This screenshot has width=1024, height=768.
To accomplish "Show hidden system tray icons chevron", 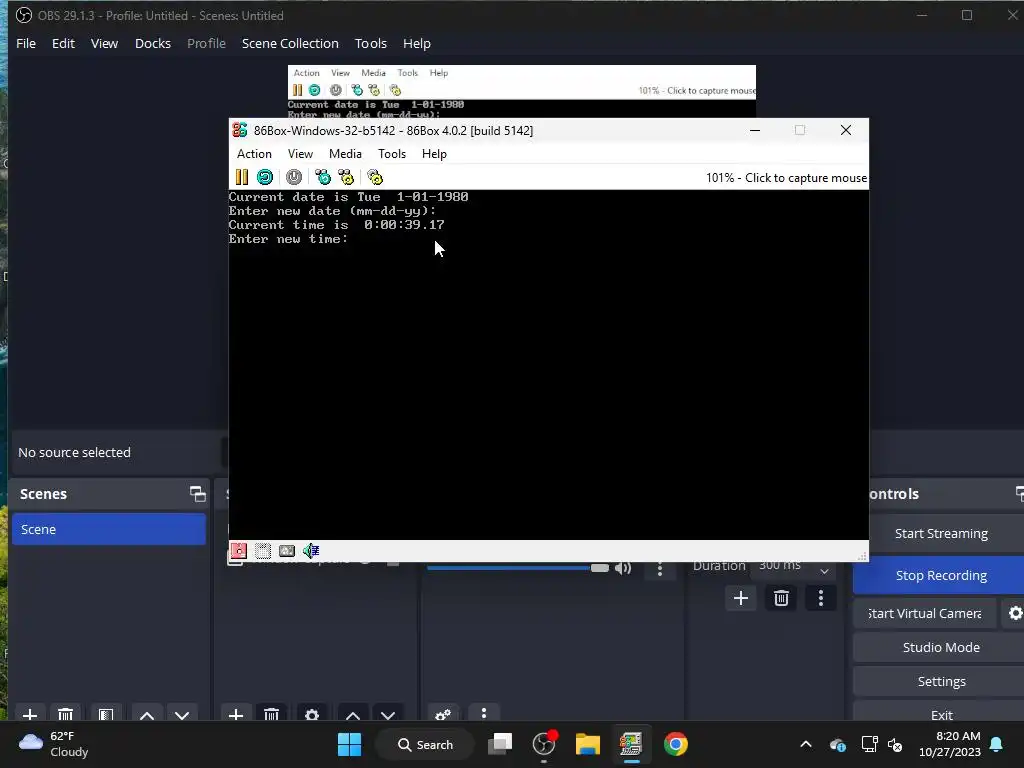I will (806, 744).
